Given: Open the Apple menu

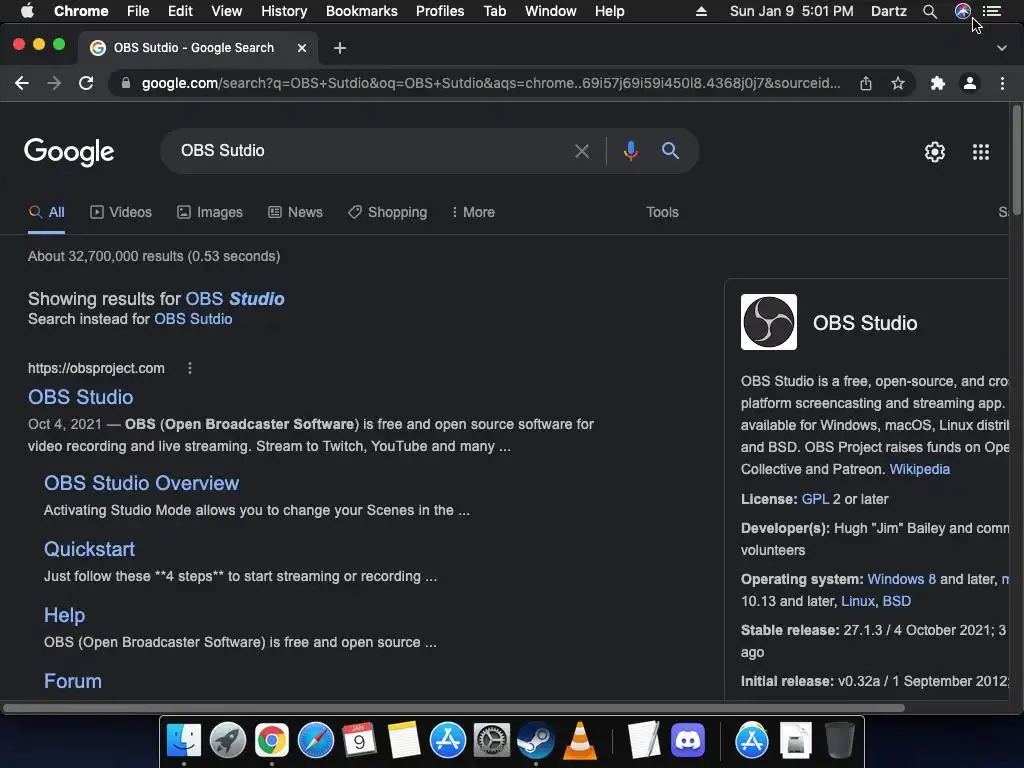Looking at the screenshot, I should 27,11.
